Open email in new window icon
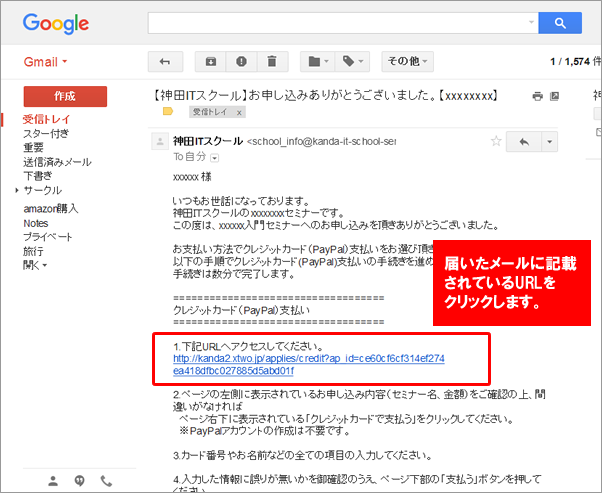Image resolution: width=602 pixels, height=493 pixels. pos(554,96)
